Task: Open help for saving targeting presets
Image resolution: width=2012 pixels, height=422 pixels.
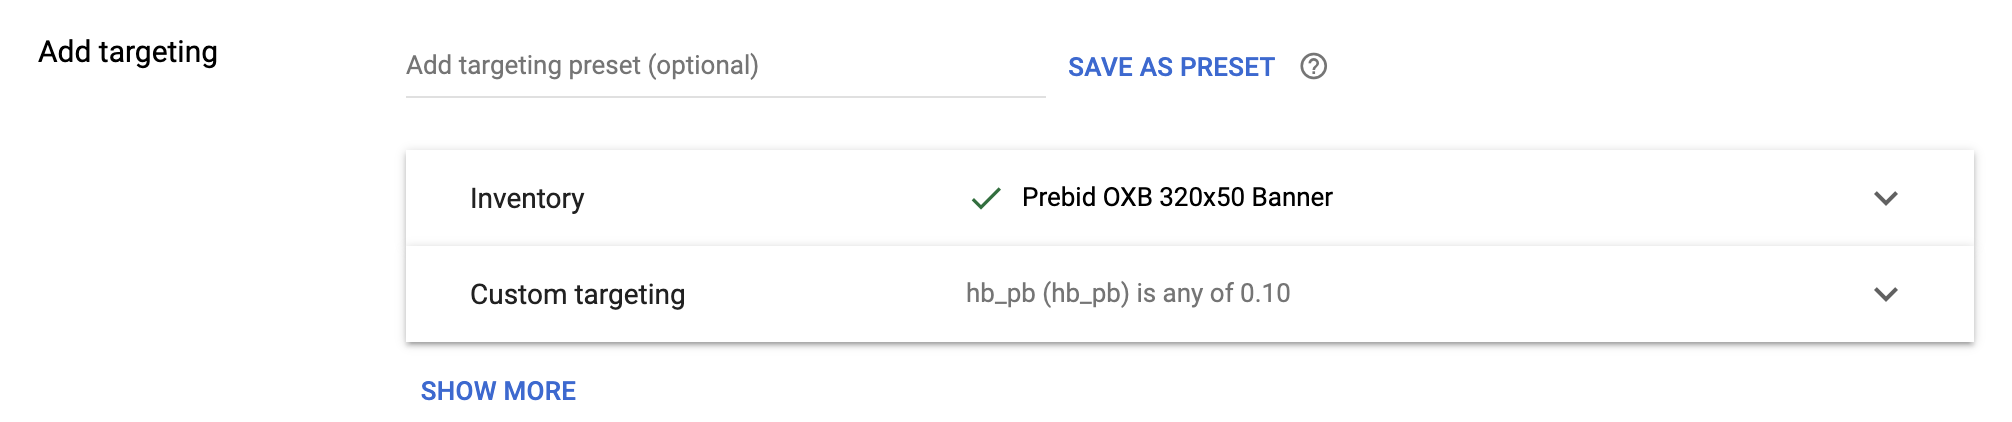Action: click(x=1313, y=67)
